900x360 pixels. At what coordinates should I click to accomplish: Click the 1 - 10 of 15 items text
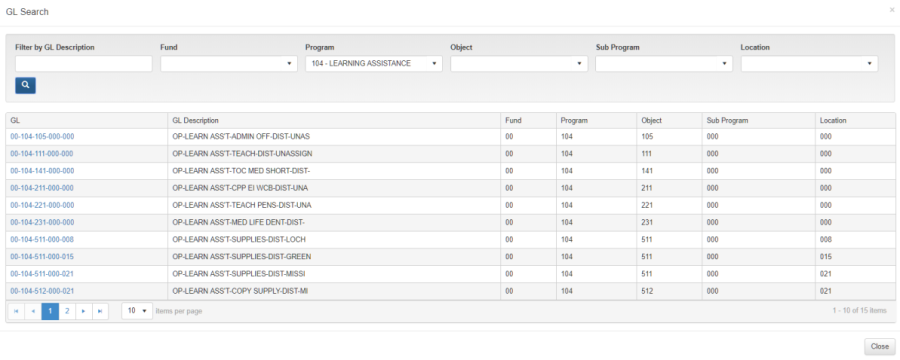pos(859,311)
